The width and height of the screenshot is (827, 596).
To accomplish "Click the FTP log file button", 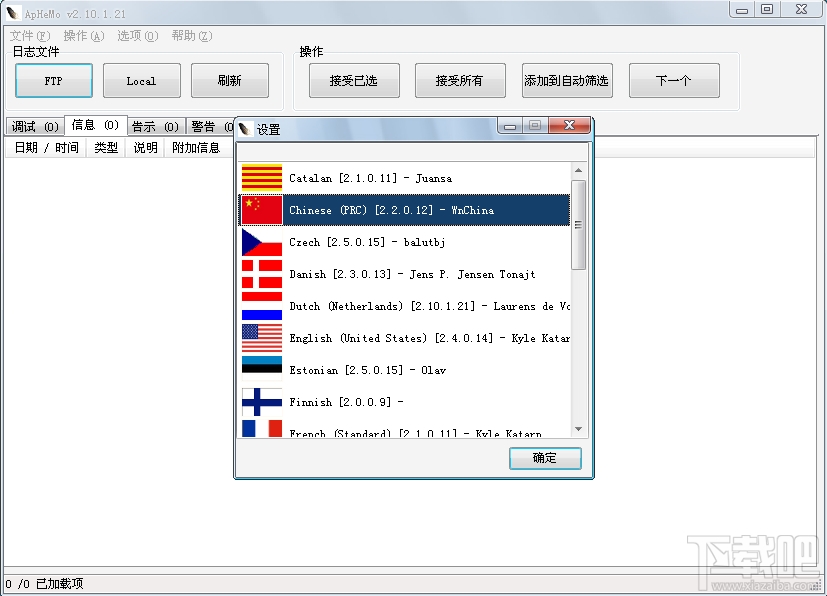I will pos(54,81).
